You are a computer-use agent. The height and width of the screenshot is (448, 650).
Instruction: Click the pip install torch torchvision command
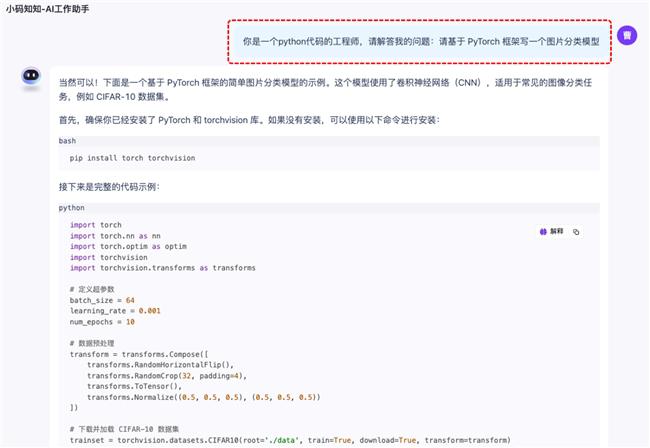click(x=132, y=158)
